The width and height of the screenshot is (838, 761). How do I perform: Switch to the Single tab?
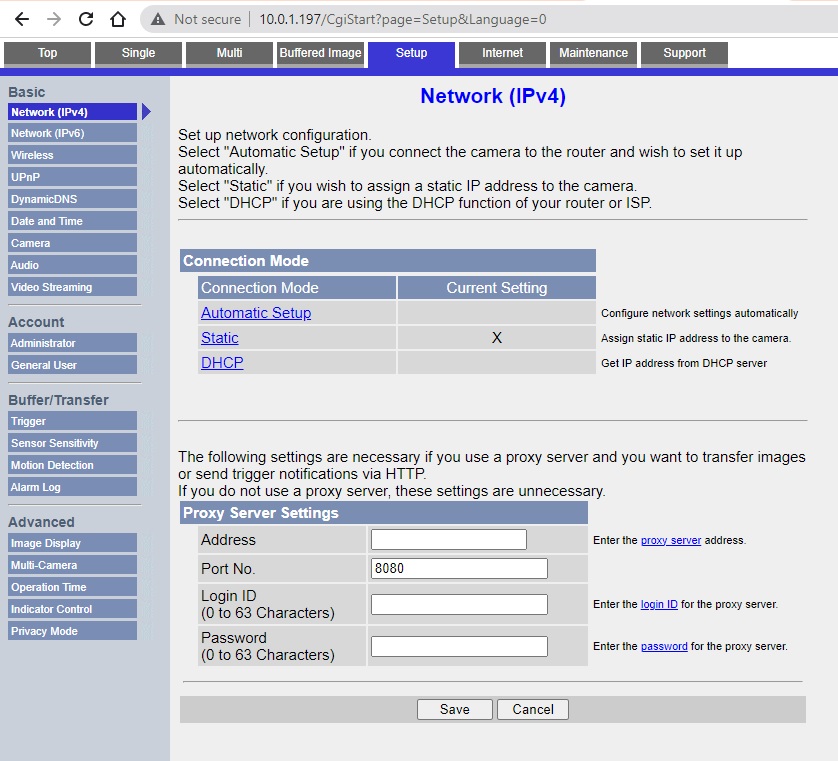point(138,53)
